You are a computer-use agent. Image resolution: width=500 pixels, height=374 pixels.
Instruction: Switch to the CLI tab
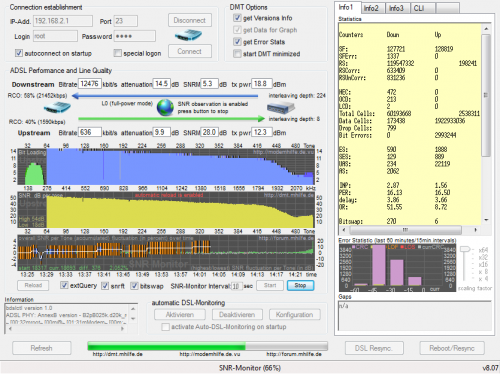tap(423, 8)
